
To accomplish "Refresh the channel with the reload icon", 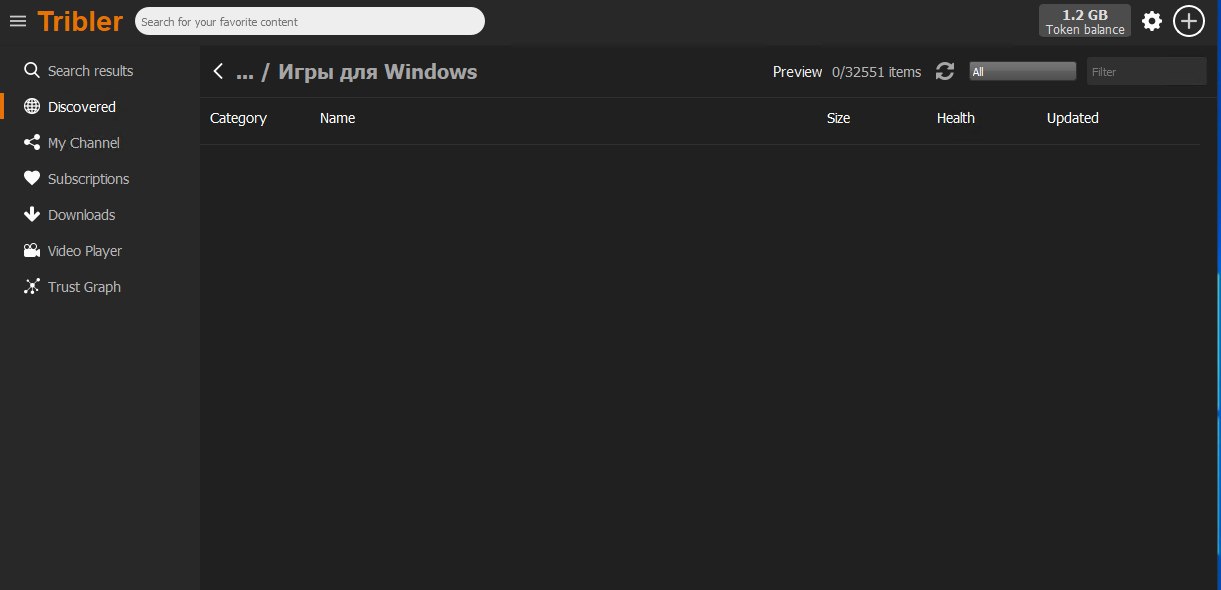I will tap(945, 71).
